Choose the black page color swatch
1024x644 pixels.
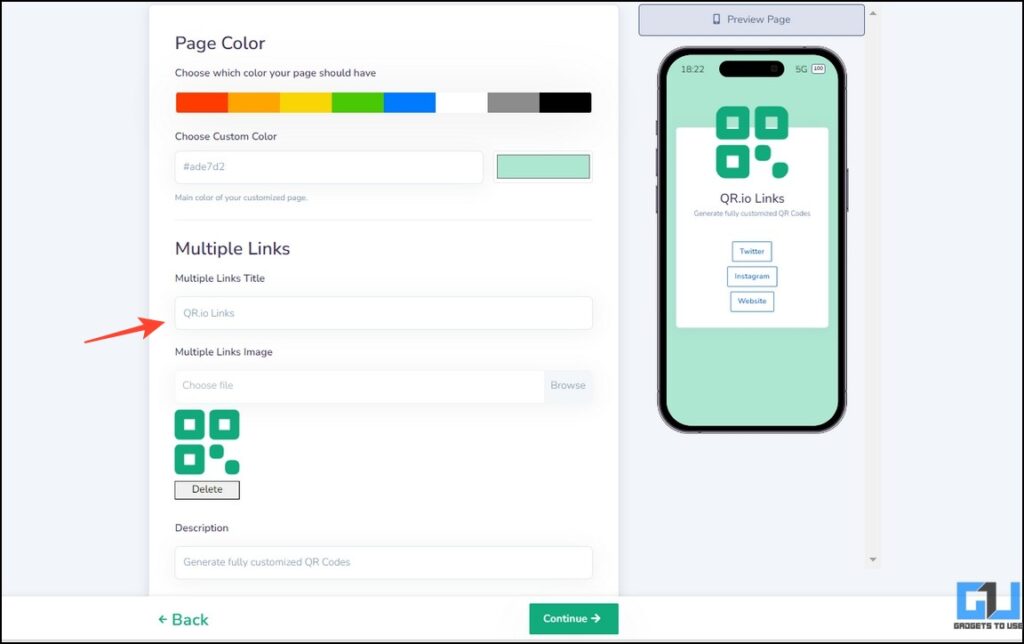pyautogui.click(x=566, y=103)
